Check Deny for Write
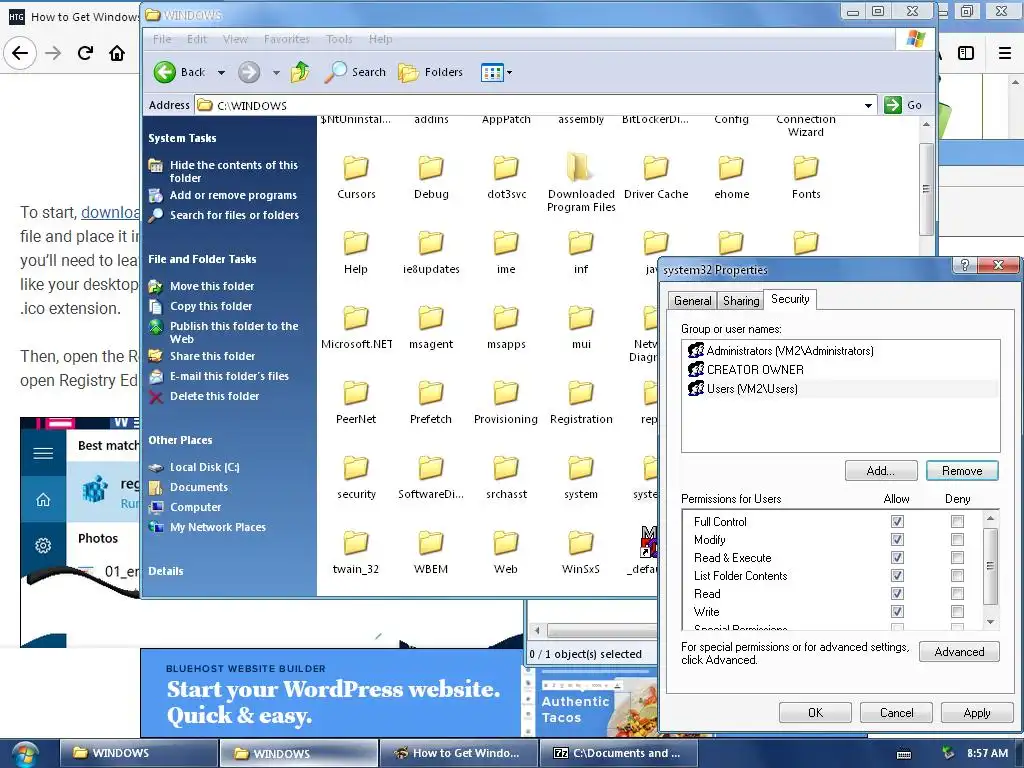The image size is (1024, 768). (x=957, y=611)
